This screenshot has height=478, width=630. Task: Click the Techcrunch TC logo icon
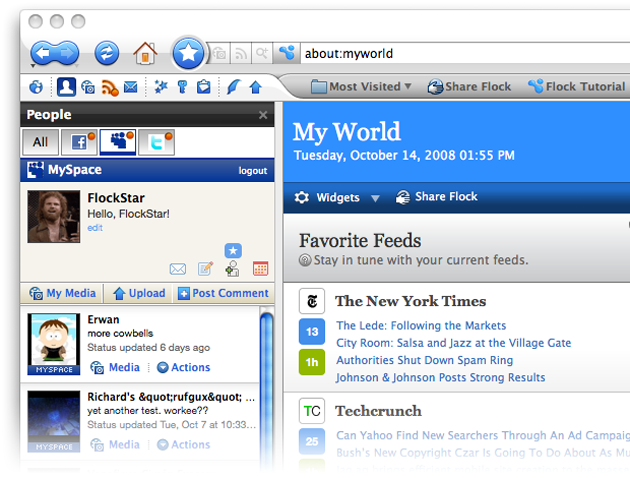tap(312, 411)
